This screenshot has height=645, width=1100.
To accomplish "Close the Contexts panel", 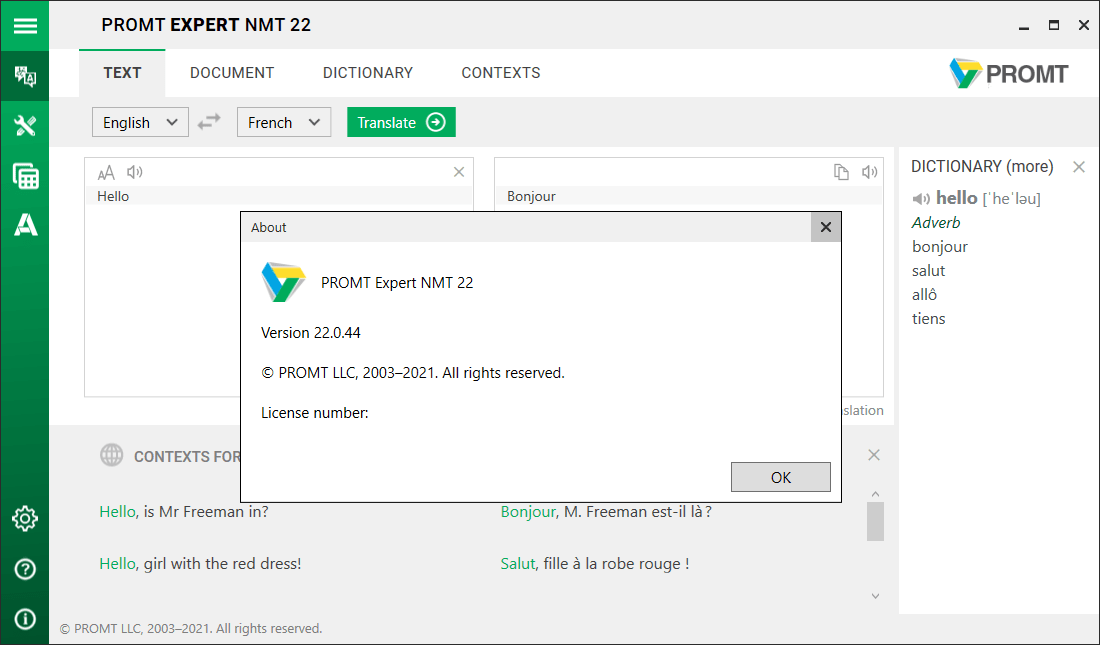I will (x=874, y=455).
